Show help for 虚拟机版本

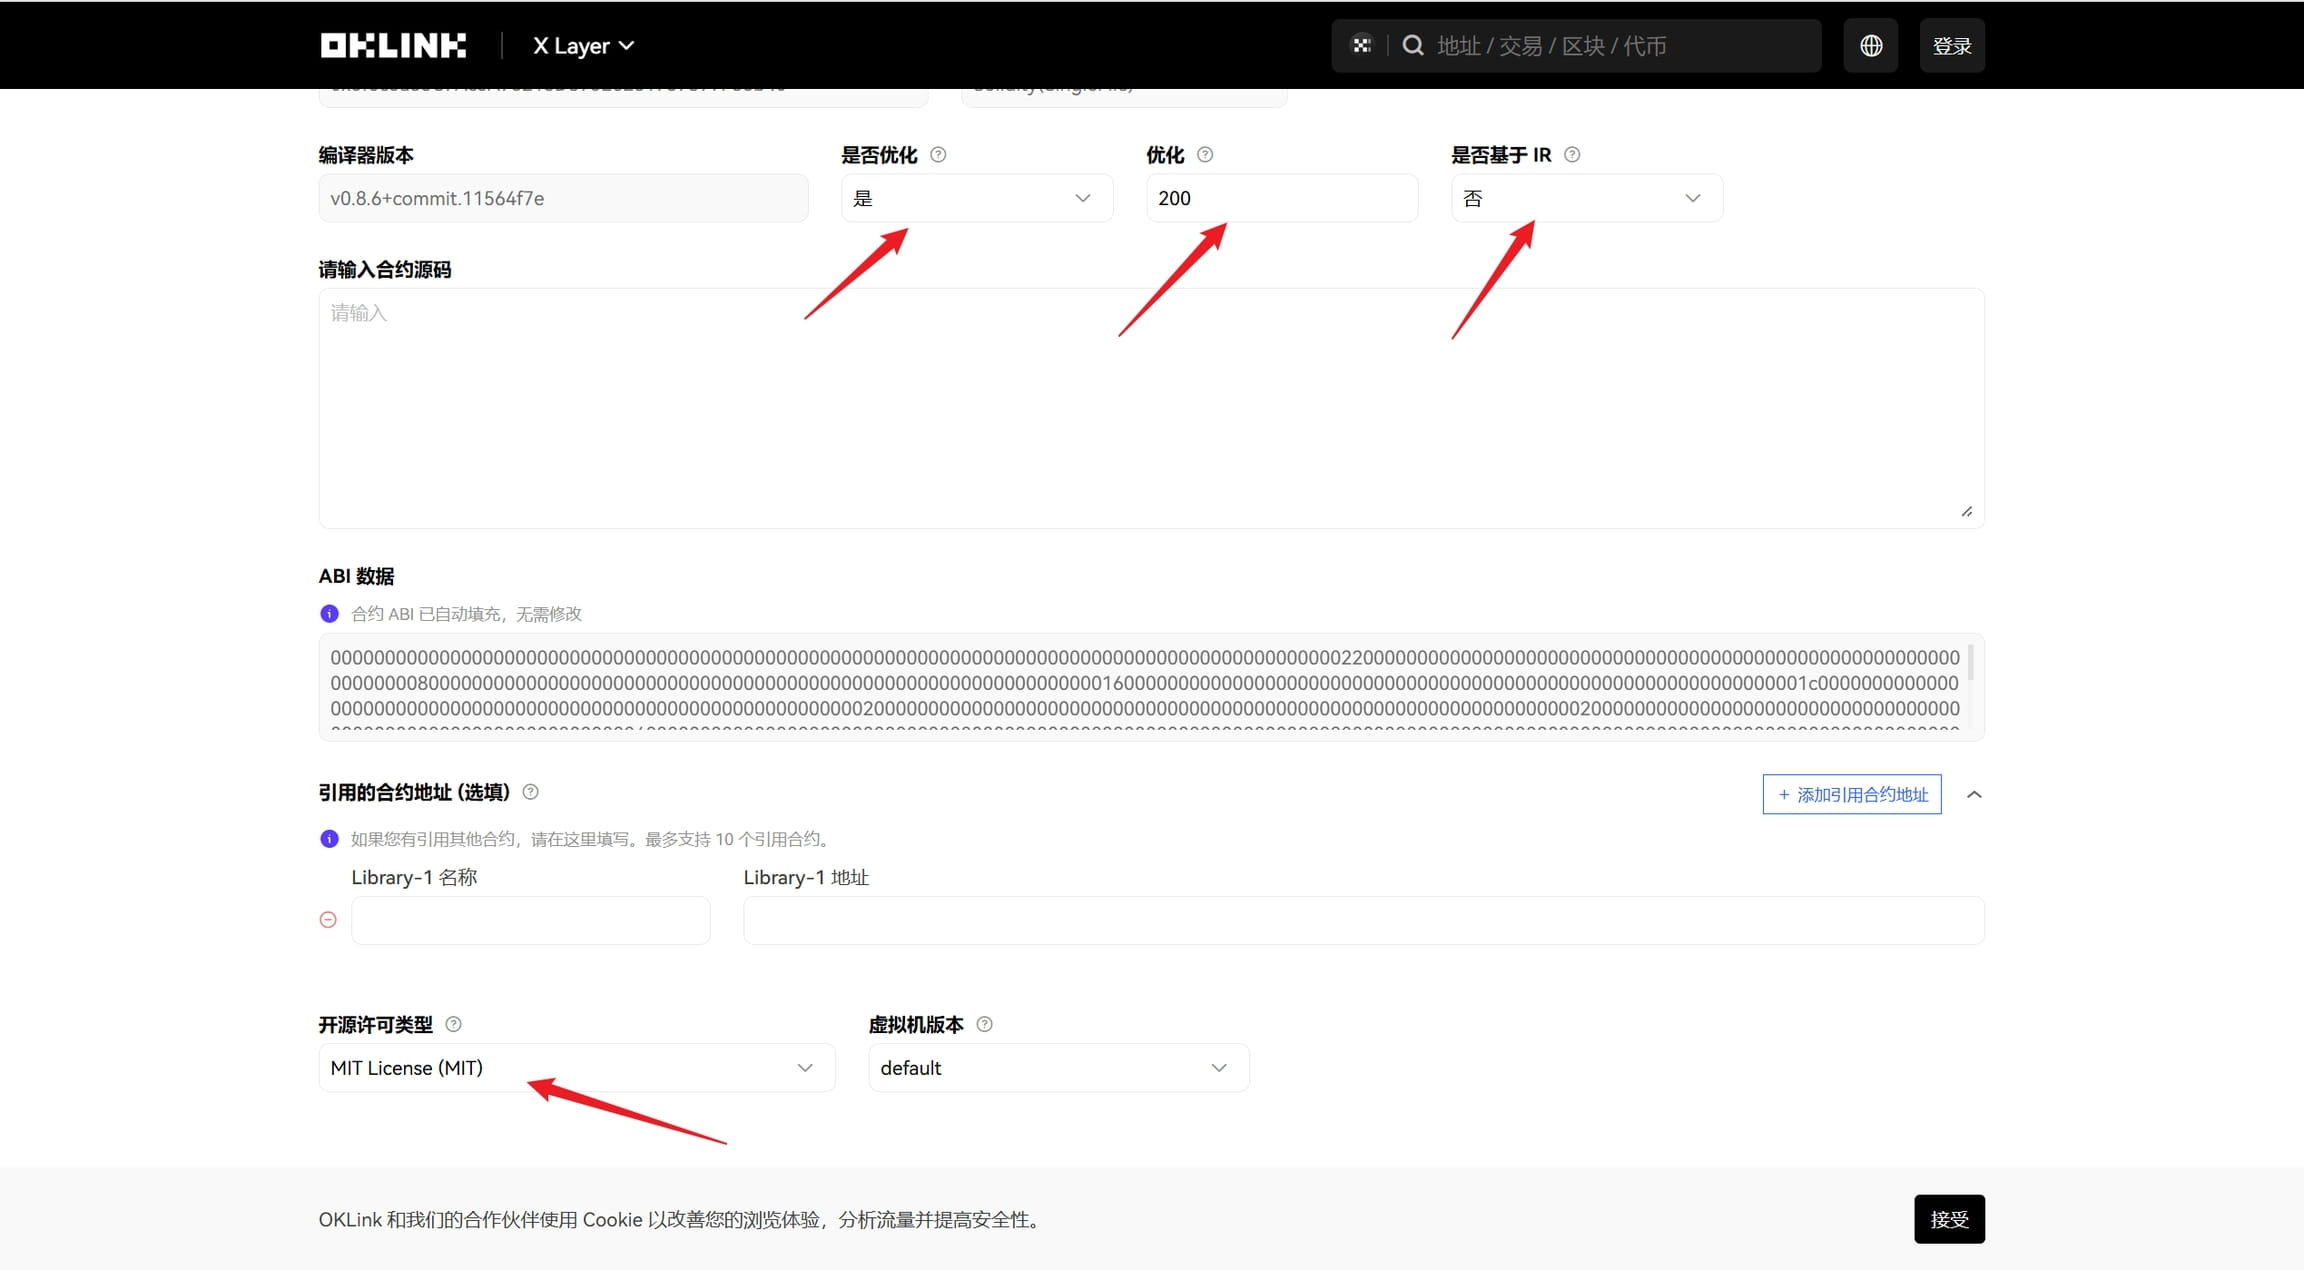[984, 1024]
